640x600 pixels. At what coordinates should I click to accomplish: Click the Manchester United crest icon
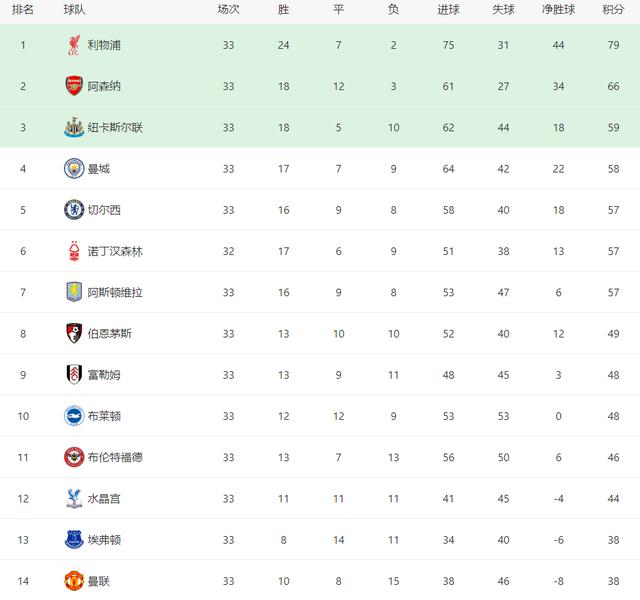[x=73, y=580]
